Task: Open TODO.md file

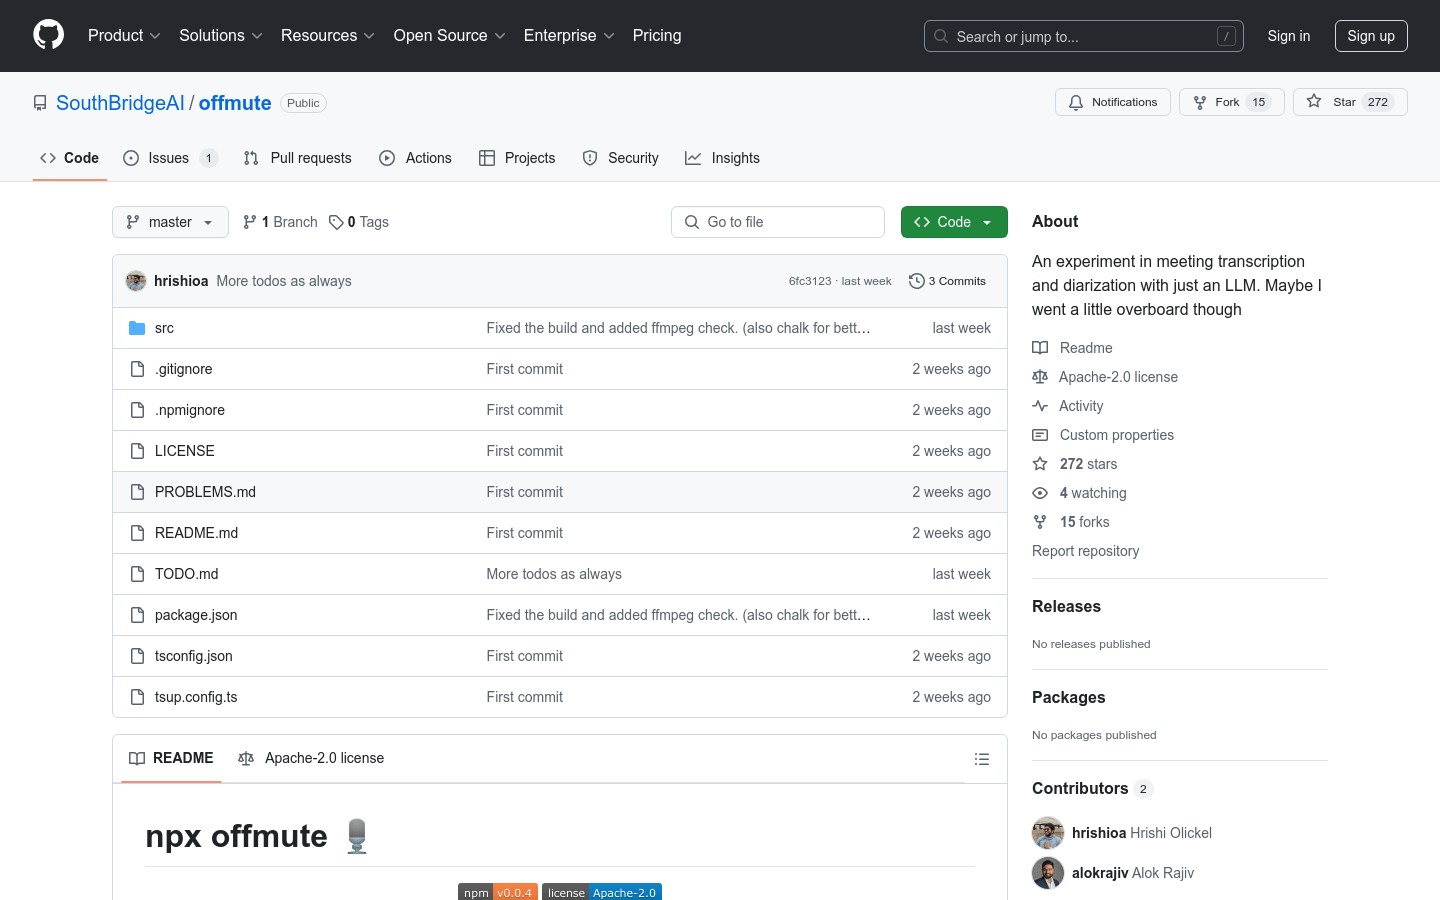Action: [186, 574]
